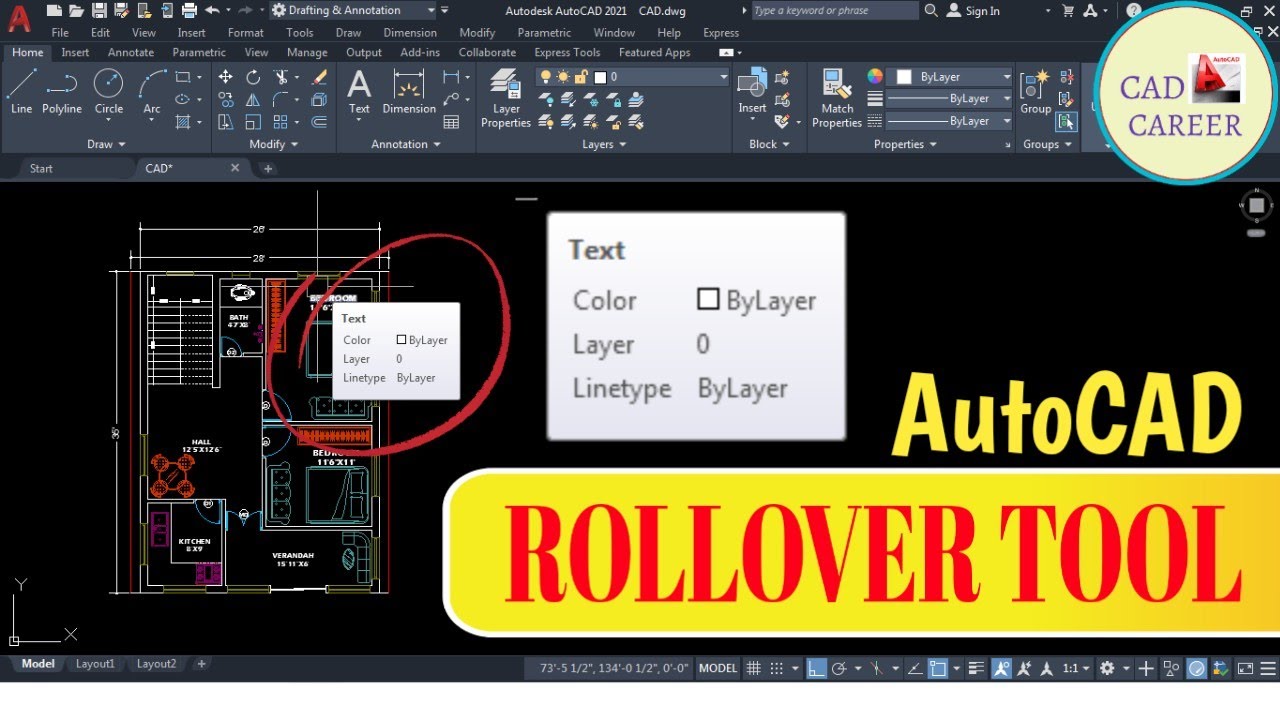Activate the Move tool
This screenshot has height=720, width=1280.
tap(226, 77)
